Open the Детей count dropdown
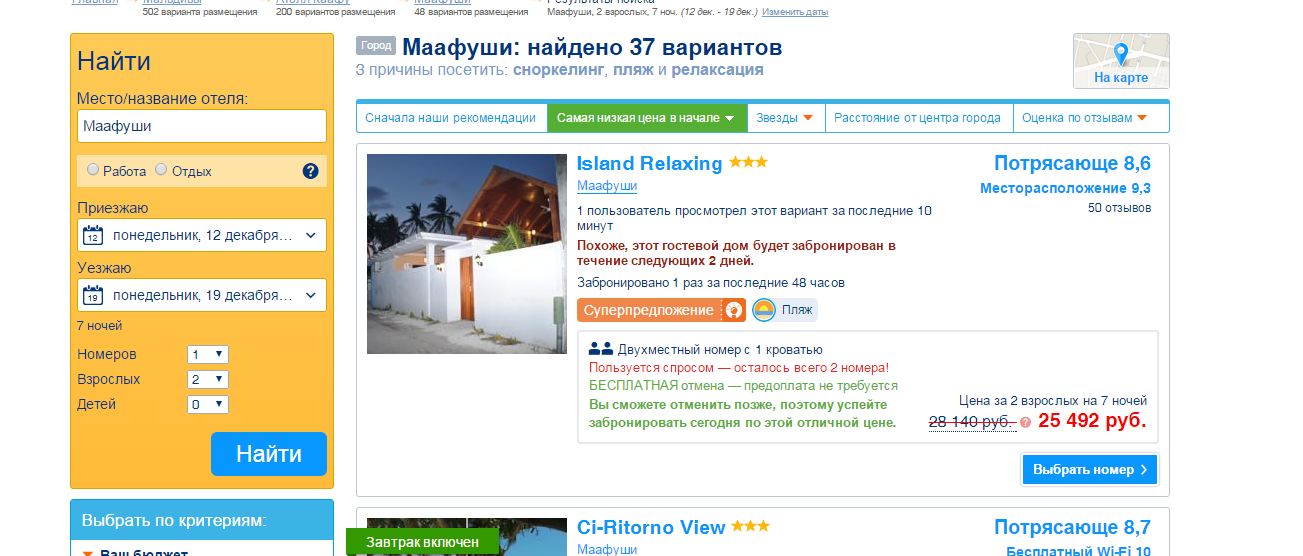Image resolution: width=1303 pixels, height=556 pixels. click(x=208, y=404)
